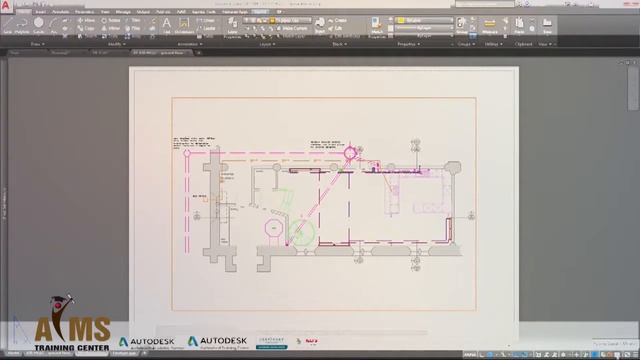Click the Paste button
Image resolution: width=640 pixels, height=360 pixels.
click(x=519, y=25)
